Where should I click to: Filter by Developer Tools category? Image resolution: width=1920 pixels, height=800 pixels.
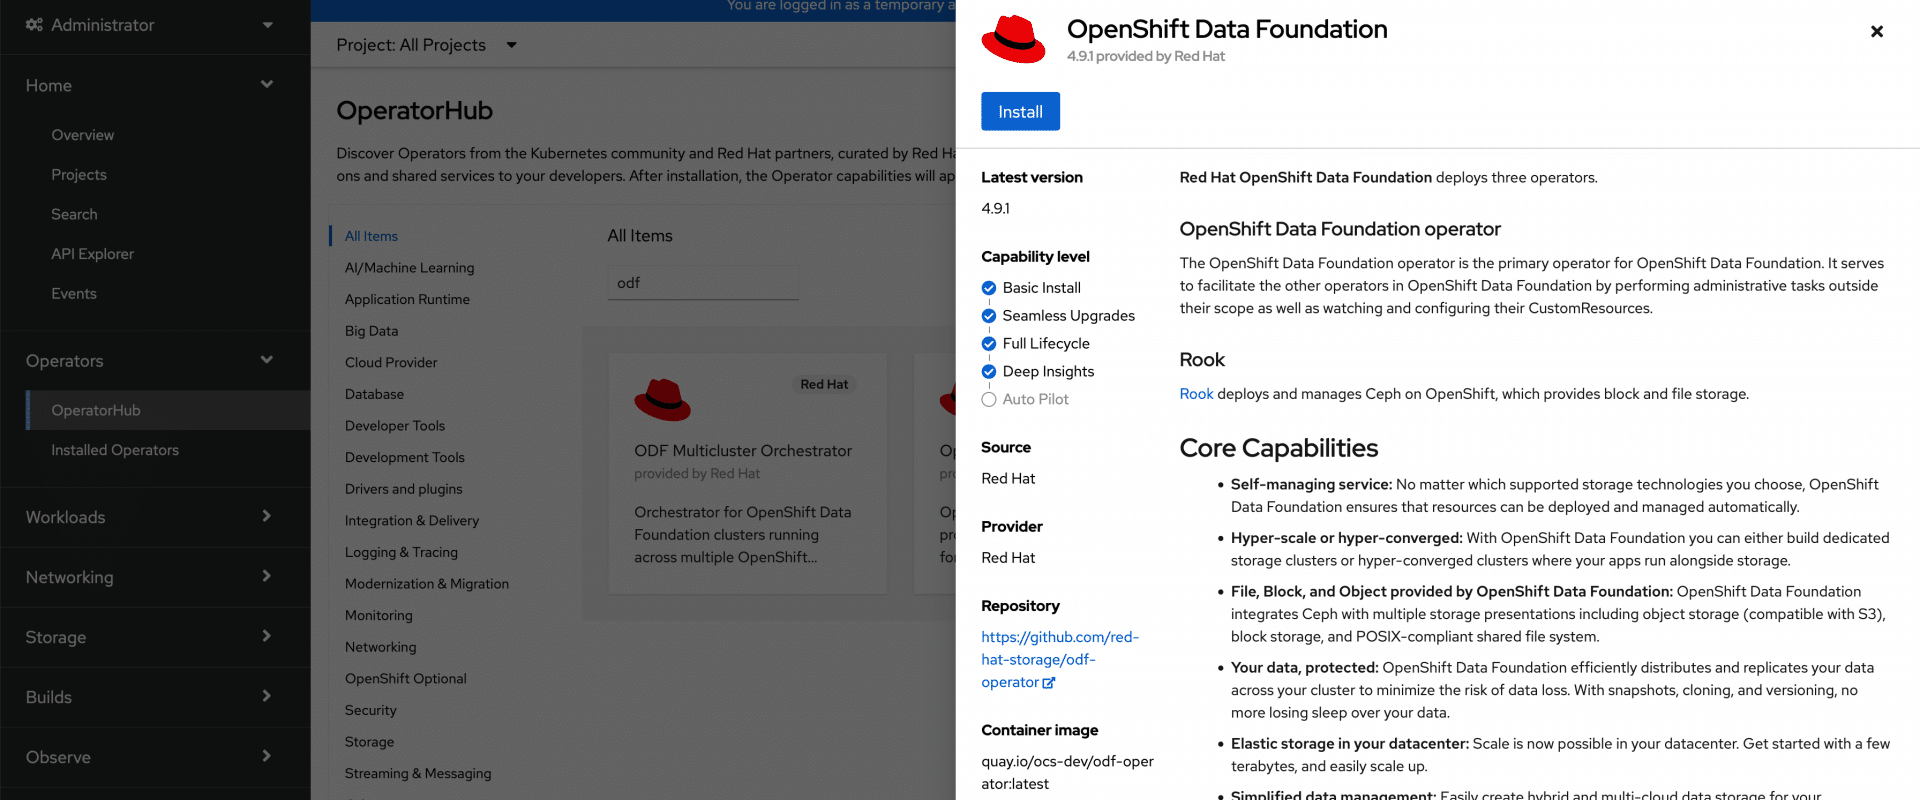[x=395, y=426]
